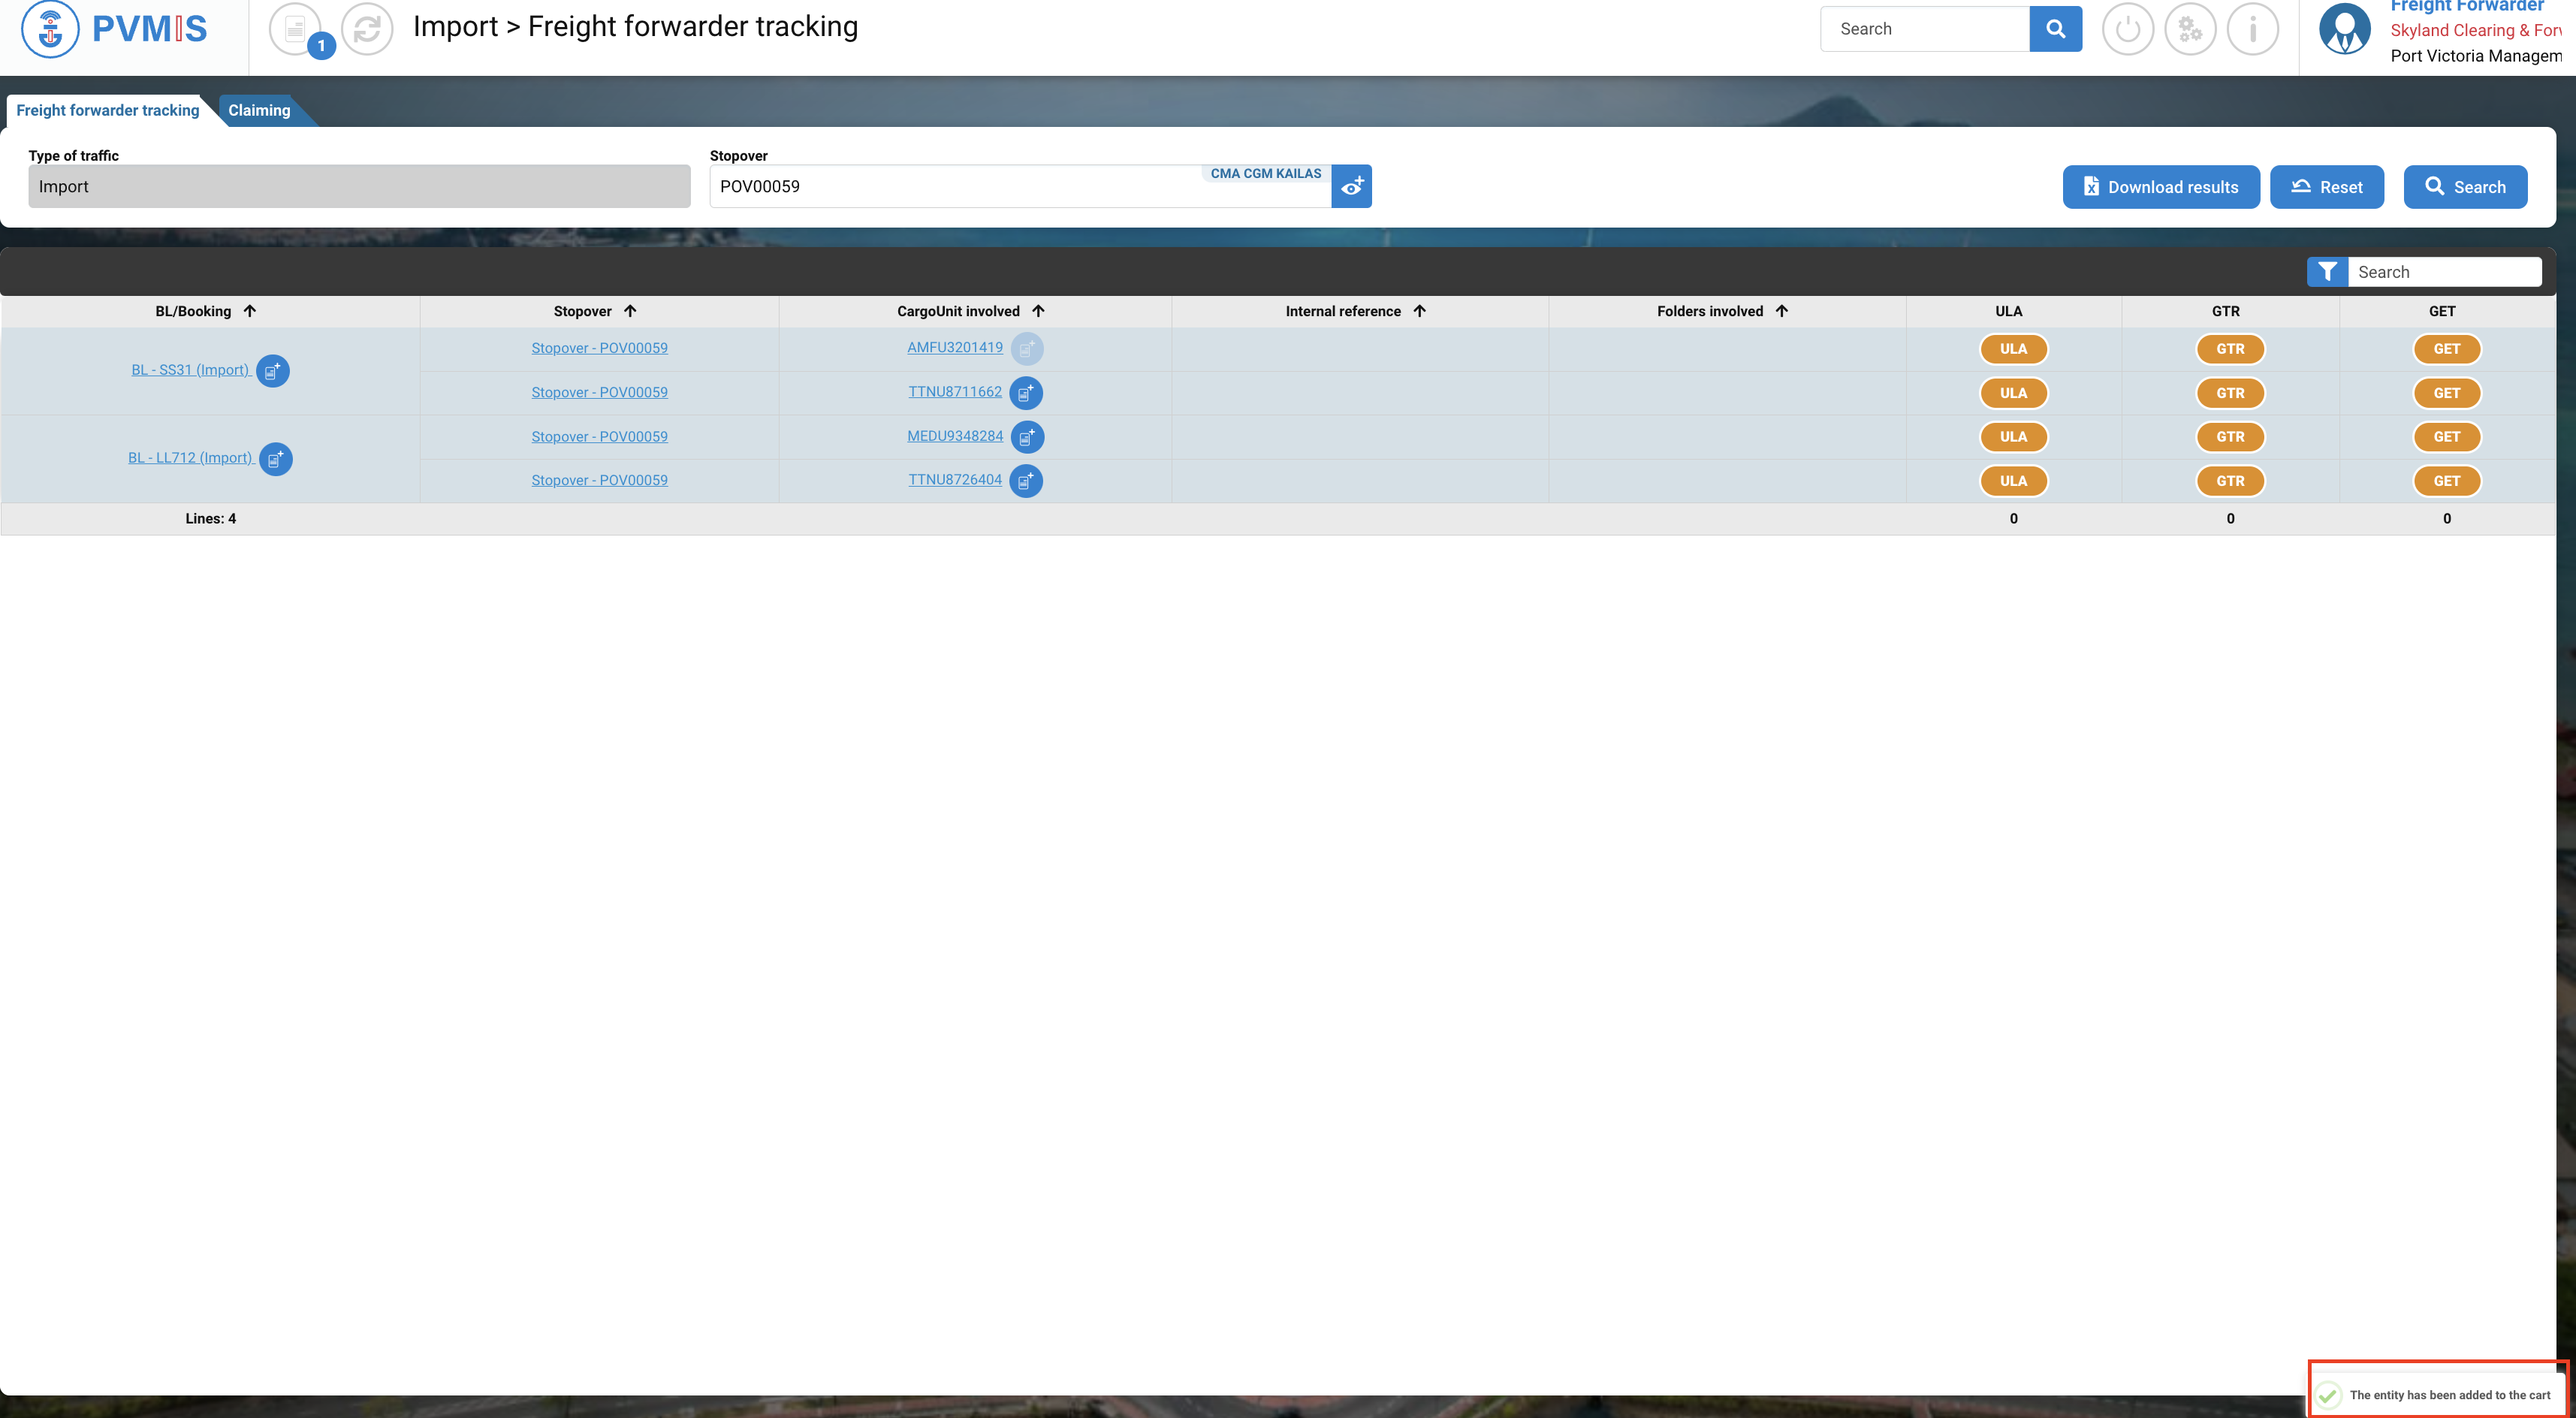Switch to the Claiming tab
2576x1418 pixels.
259,110
